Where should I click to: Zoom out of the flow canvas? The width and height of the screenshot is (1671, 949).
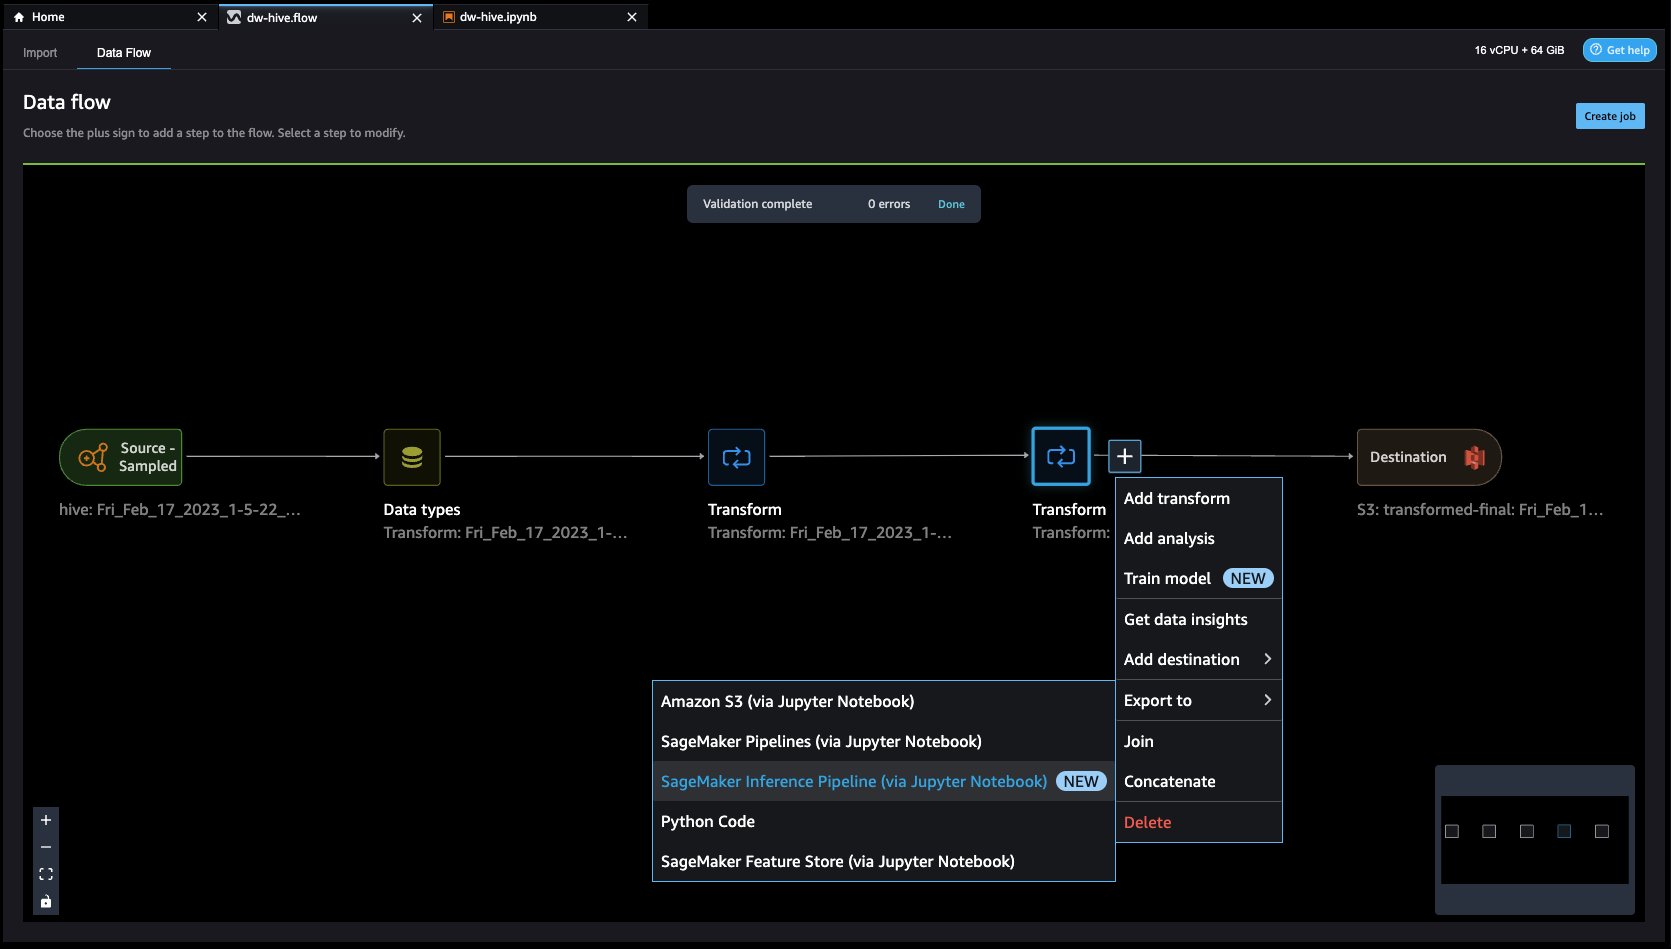coord(46,847)
